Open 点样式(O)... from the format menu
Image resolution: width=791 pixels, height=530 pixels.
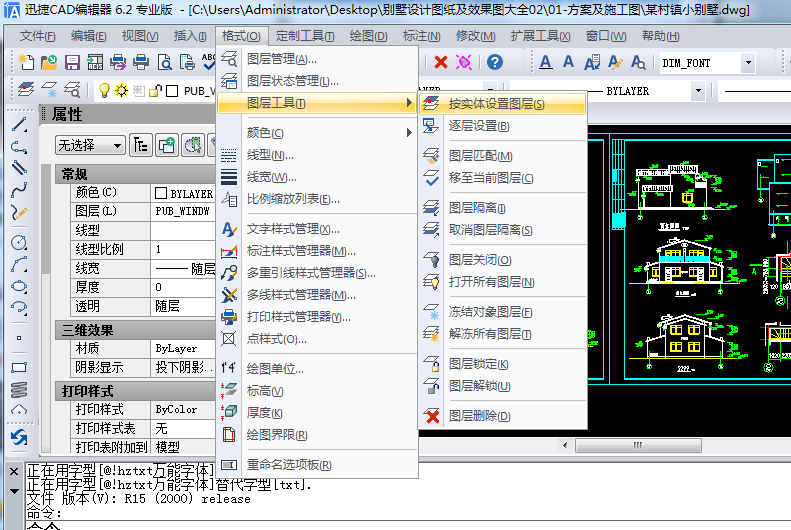coord(317,339)
